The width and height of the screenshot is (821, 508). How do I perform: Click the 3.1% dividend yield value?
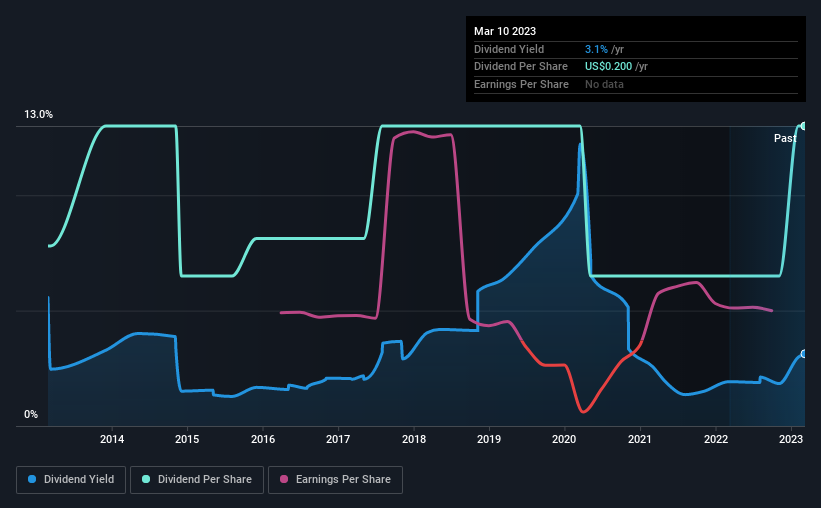point(596,49)
